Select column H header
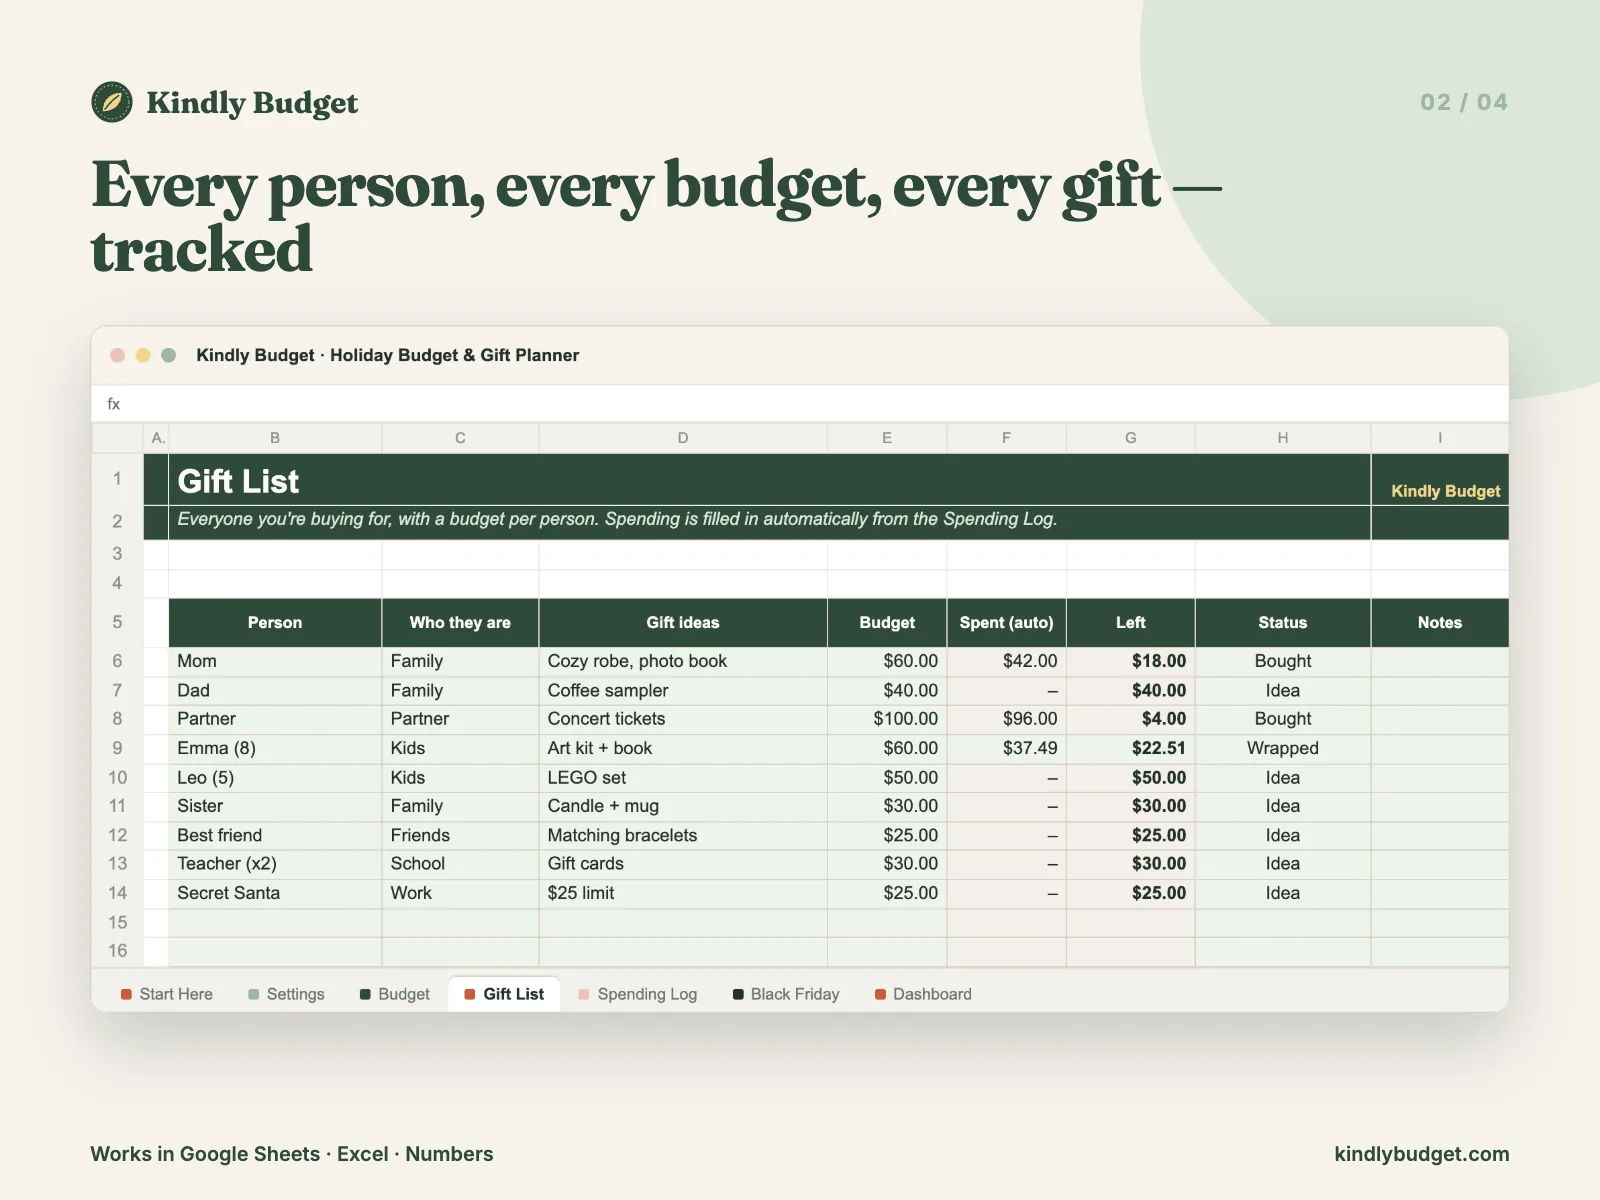 [1283, 438]
